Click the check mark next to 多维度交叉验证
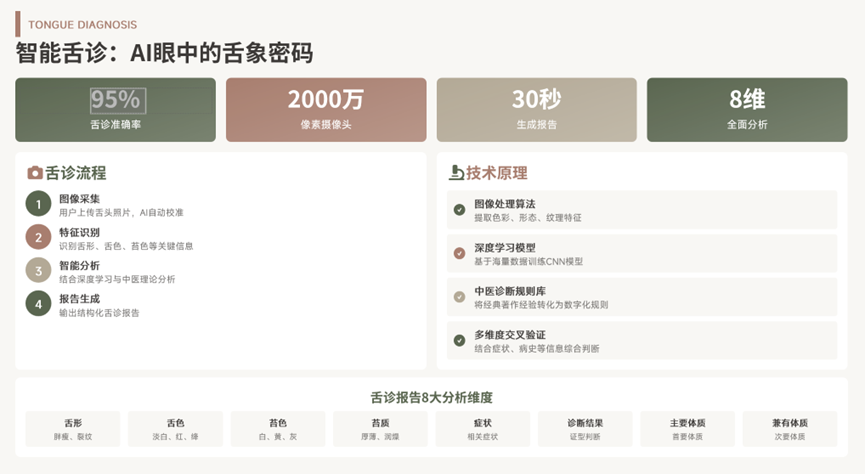Viewport: 865px width, 474px height. click(459, 340)
